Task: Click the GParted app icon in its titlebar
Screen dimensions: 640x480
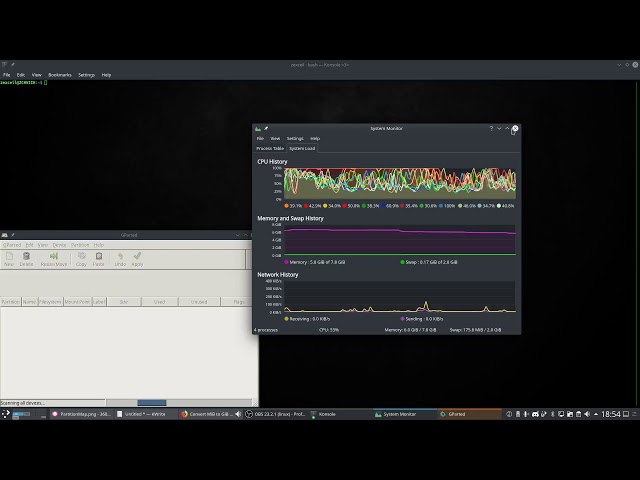Action: (4, 235)
